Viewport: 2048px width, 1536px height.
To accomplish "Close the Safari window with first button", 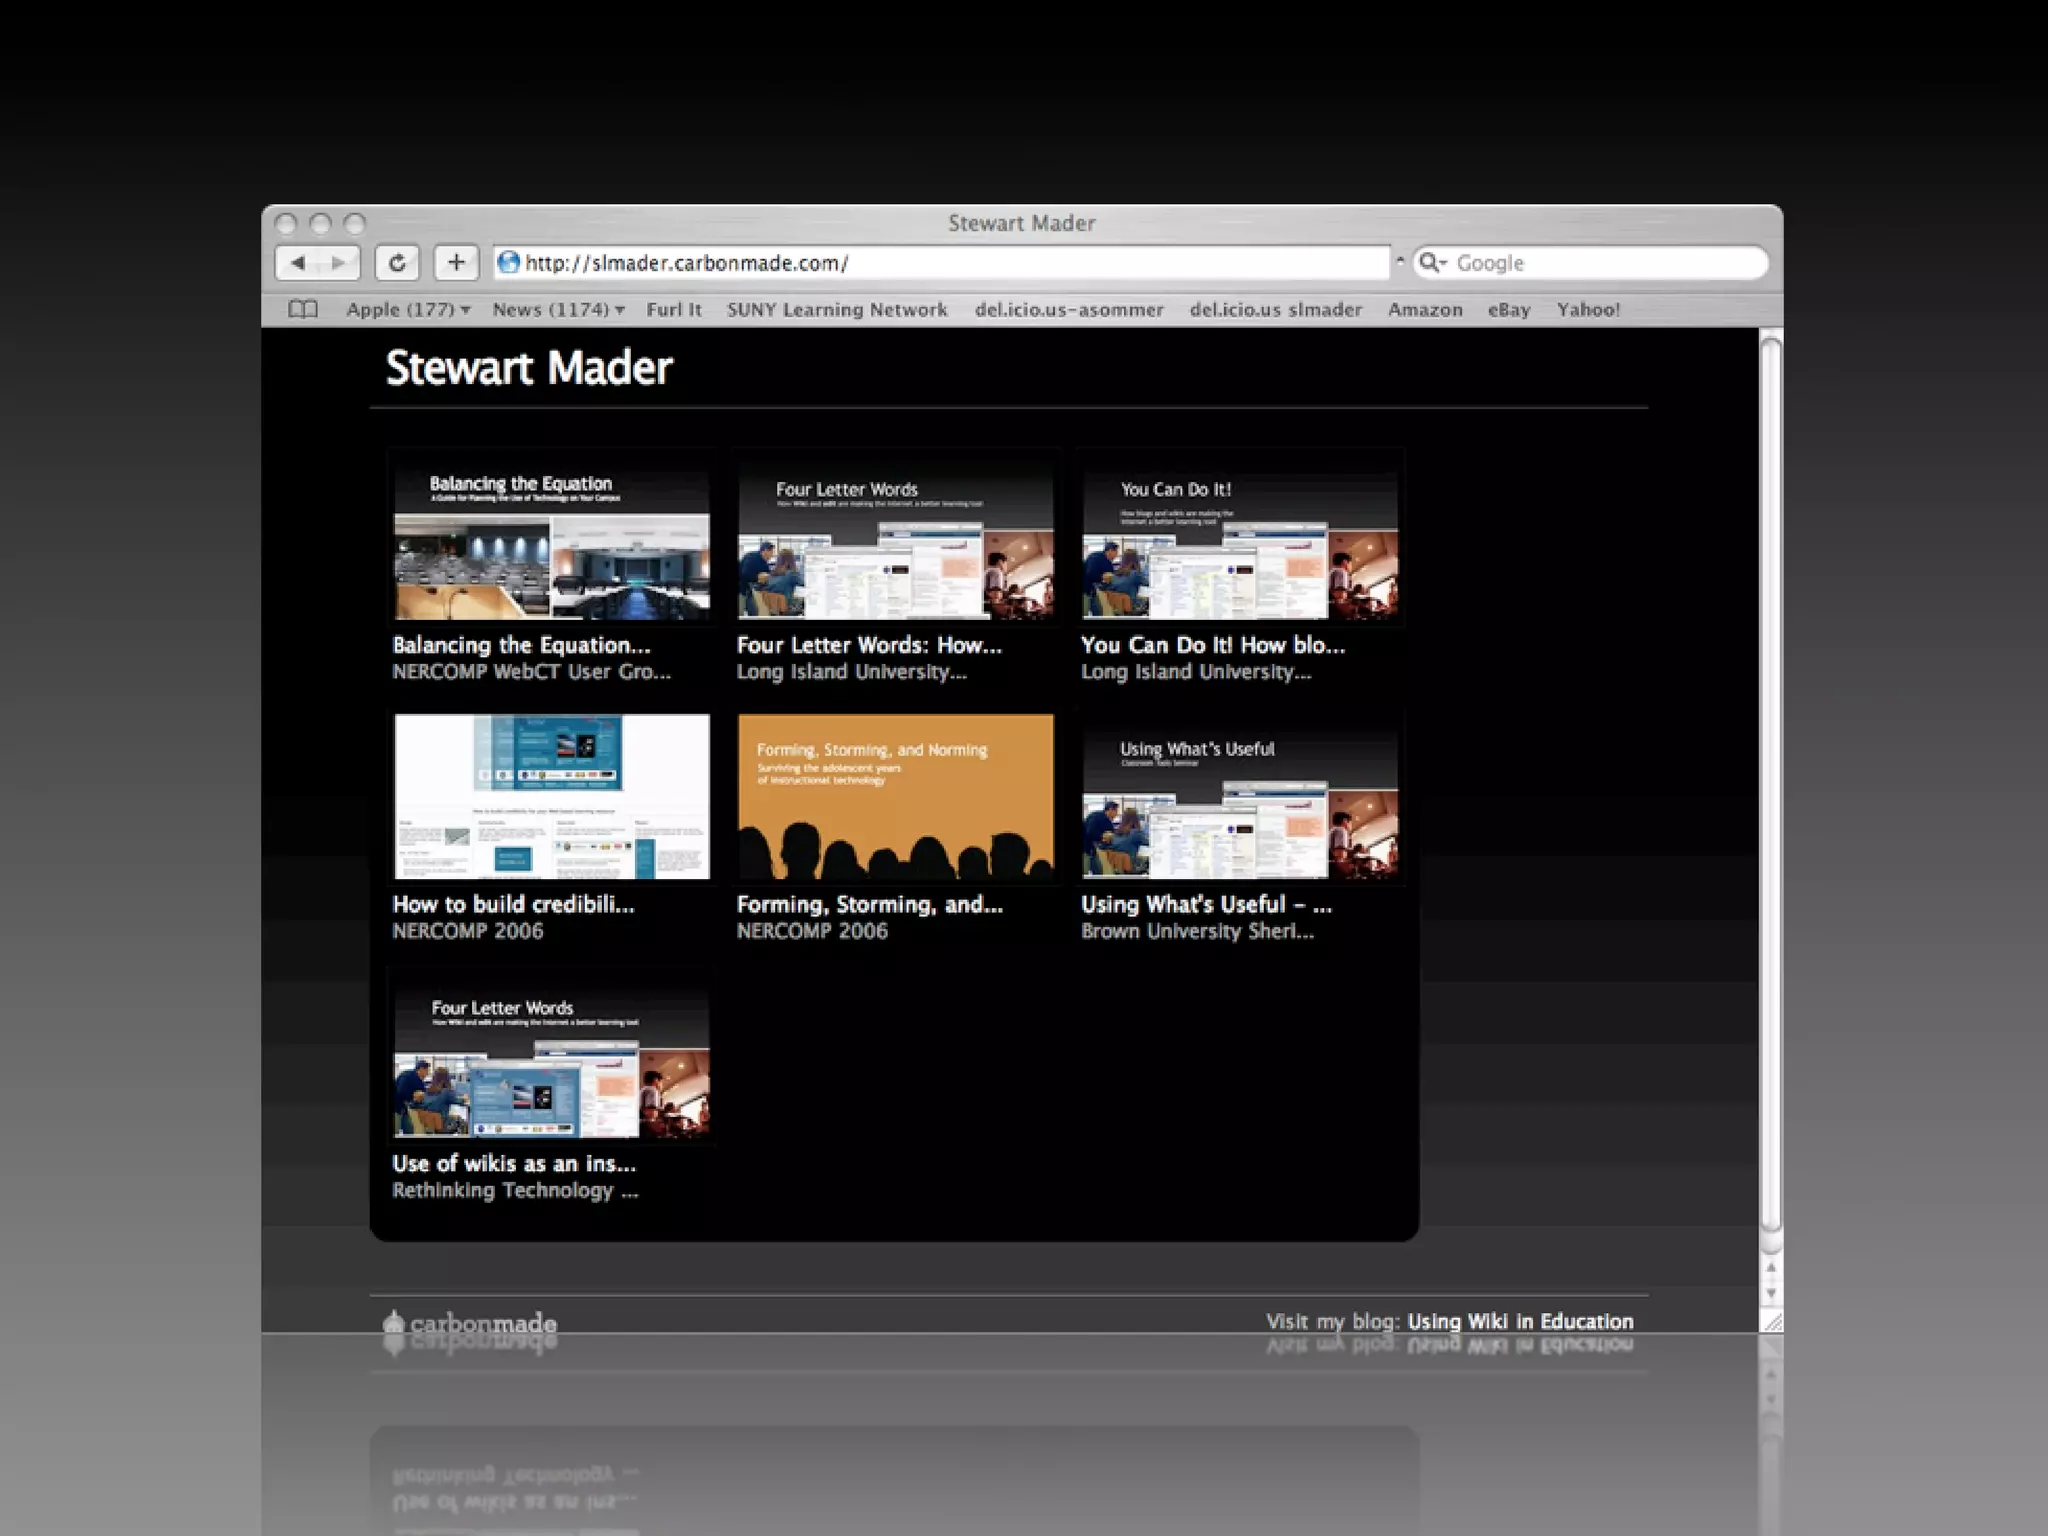I will tap(286, 223).
